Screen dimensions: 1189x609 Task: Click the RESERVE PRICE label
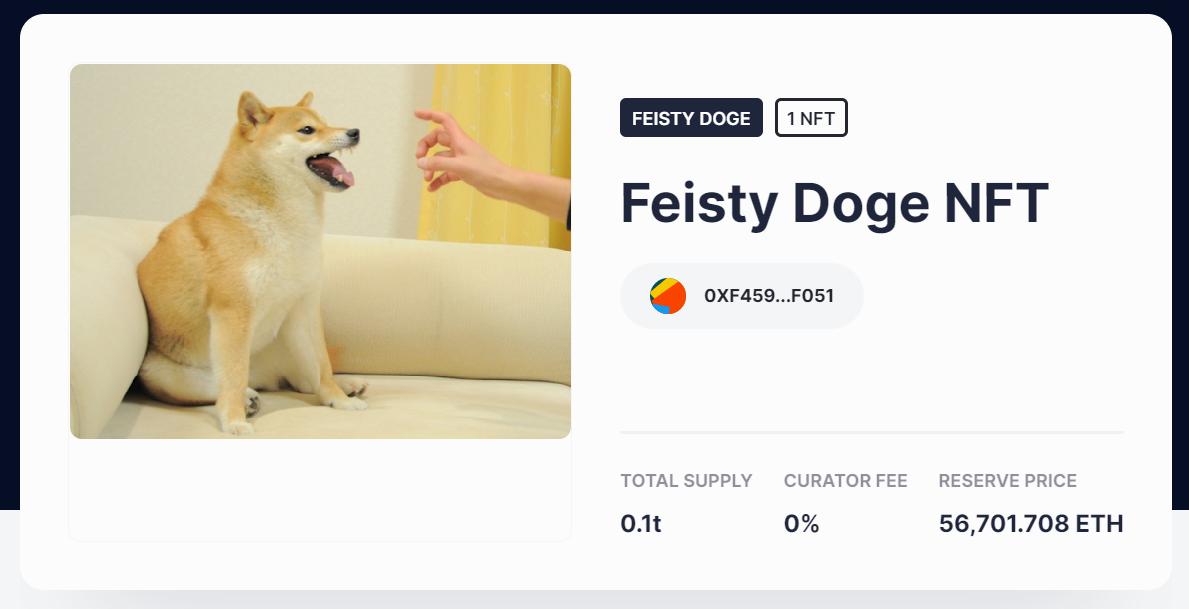pyautogui.click(x=1008, y=481)
